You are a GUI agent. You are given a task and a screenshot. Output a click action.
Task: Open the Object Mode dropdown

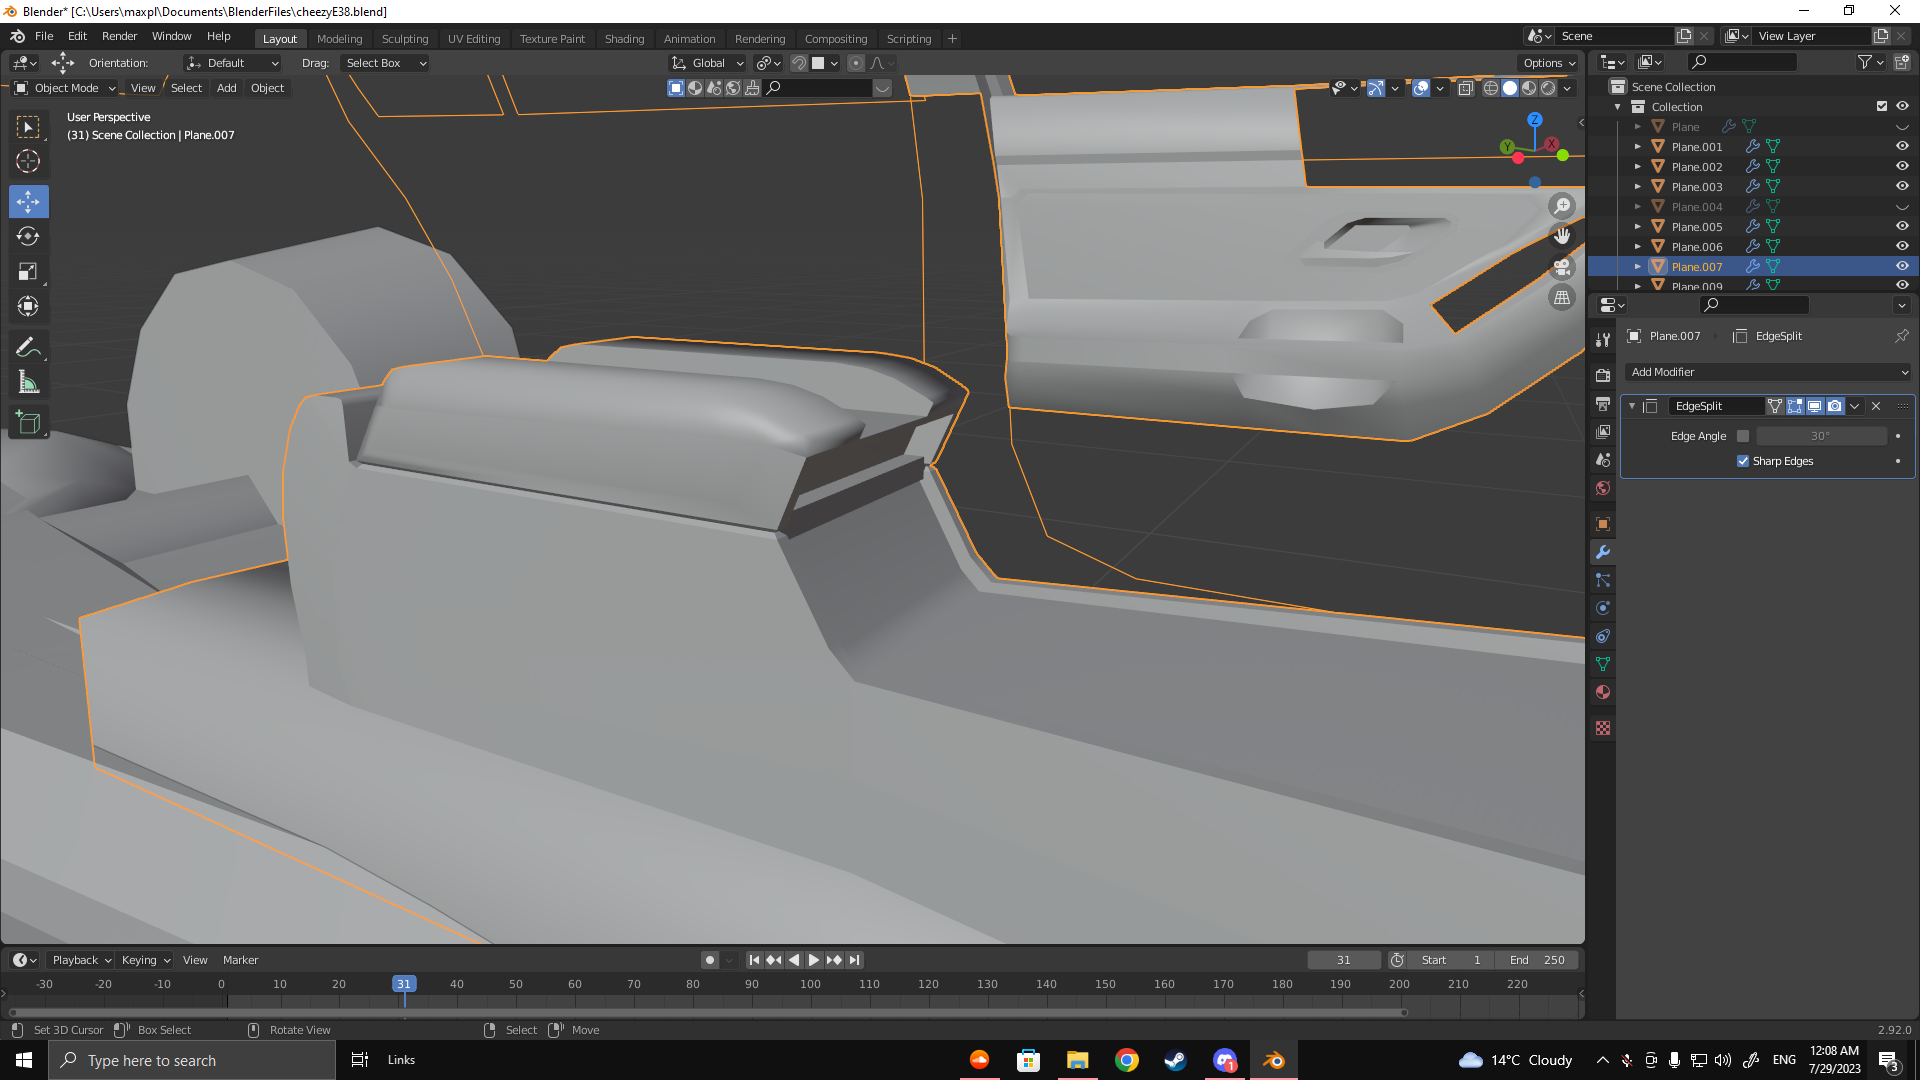tap(66, 88)
